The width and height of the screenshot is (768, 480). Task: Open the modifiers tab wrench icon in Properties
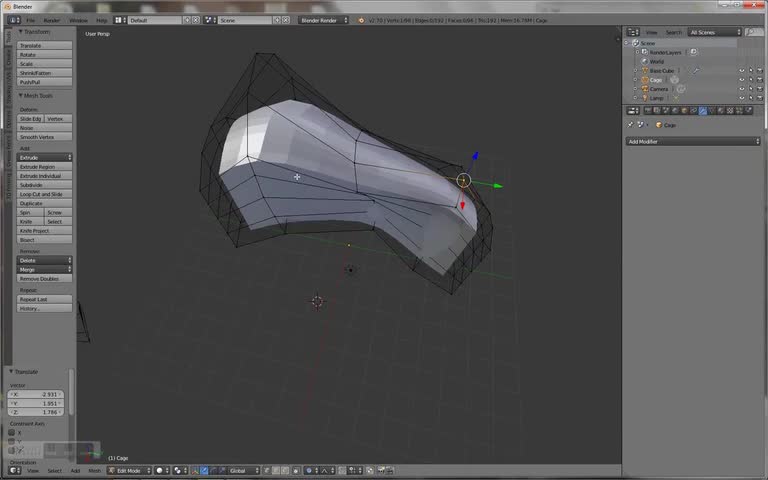702,111
